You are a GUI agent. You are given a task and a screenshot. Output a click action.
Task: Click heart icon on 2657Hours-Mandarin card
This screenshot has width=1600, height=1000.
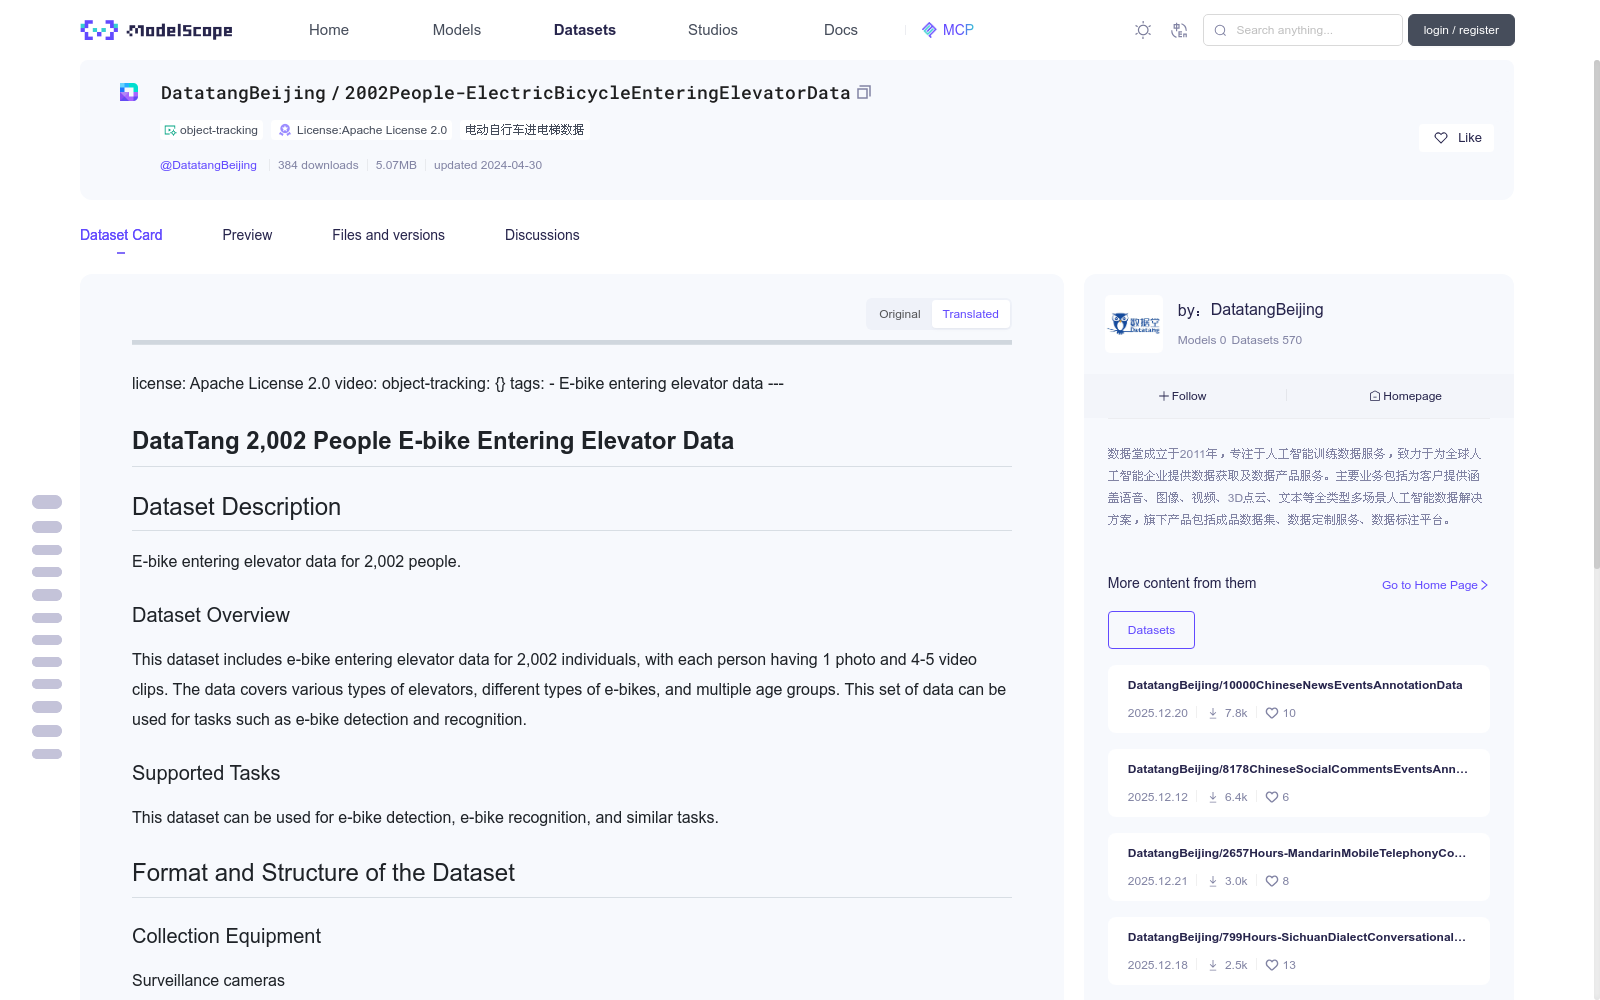point(1272,881)
